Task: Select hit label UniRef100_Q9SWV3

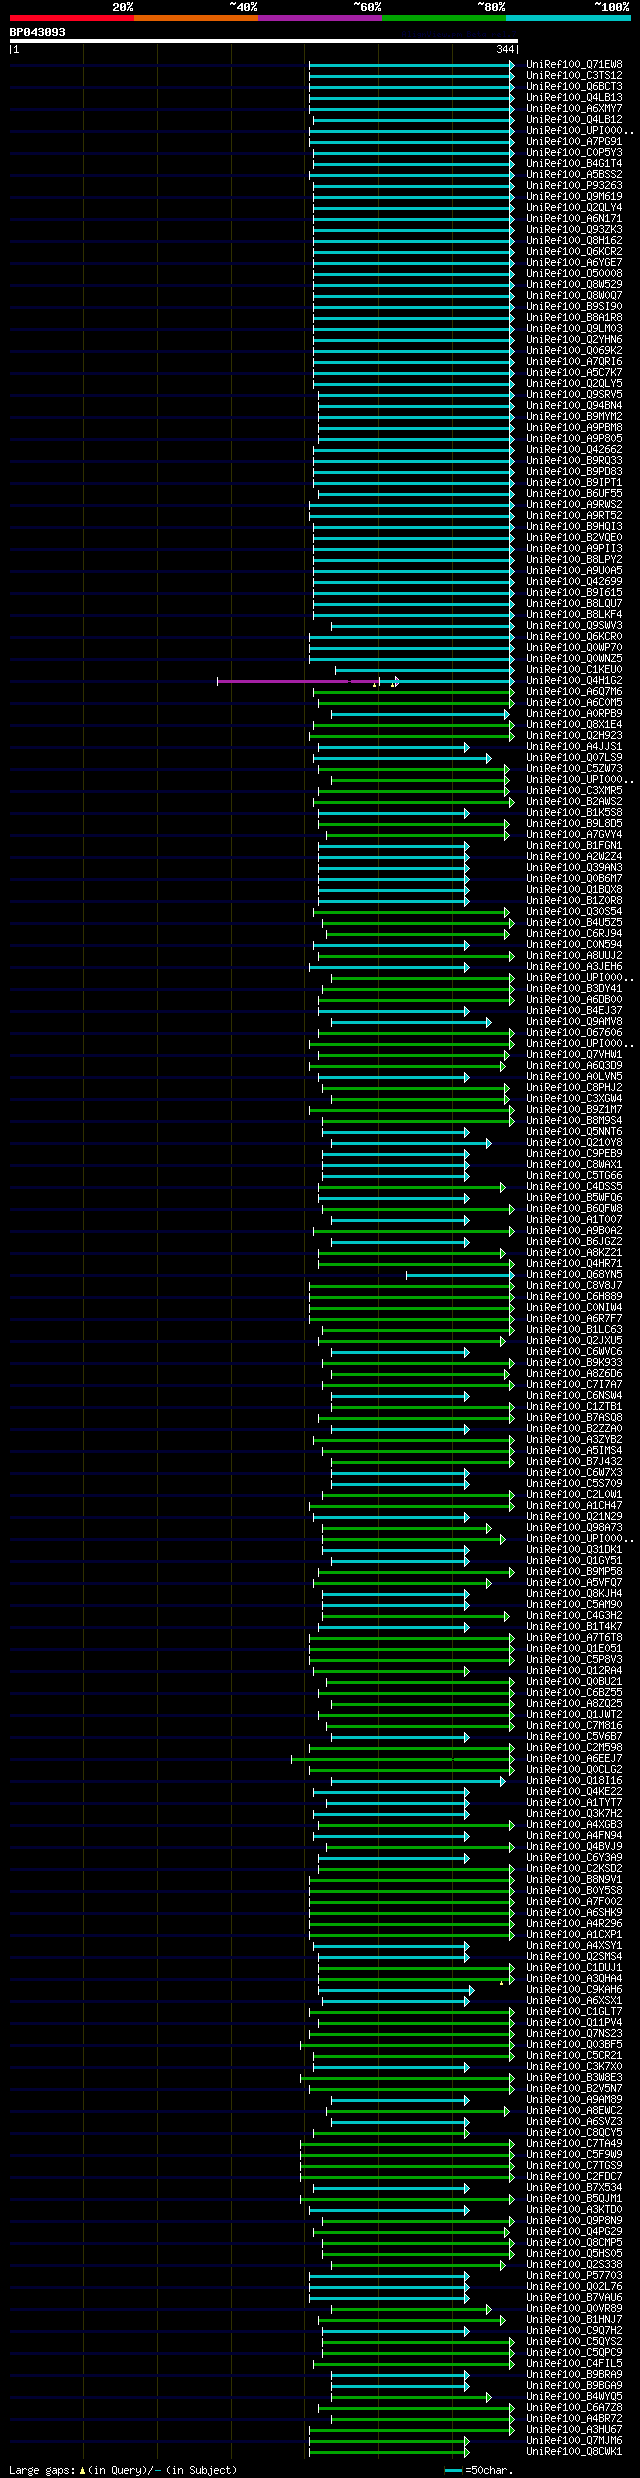Action: pyautogui.click(x=574, y=626)
